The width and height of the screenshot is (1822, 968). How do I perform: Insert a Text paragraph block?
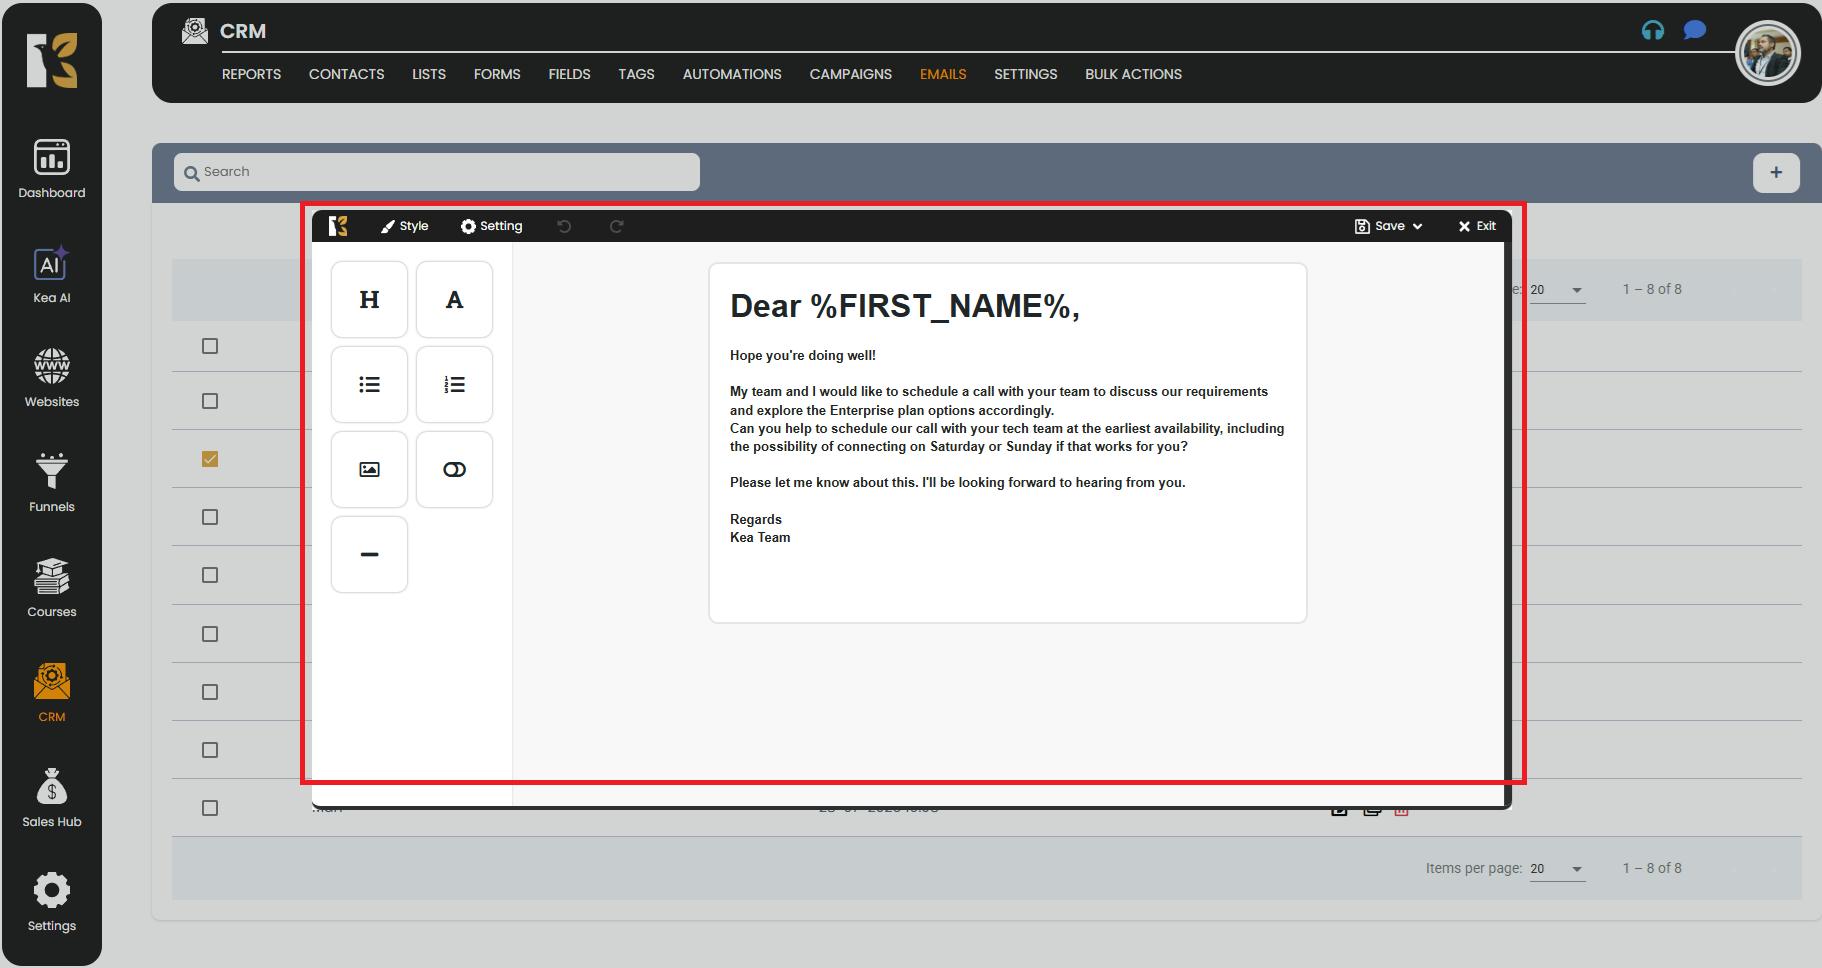pos(454,300)
